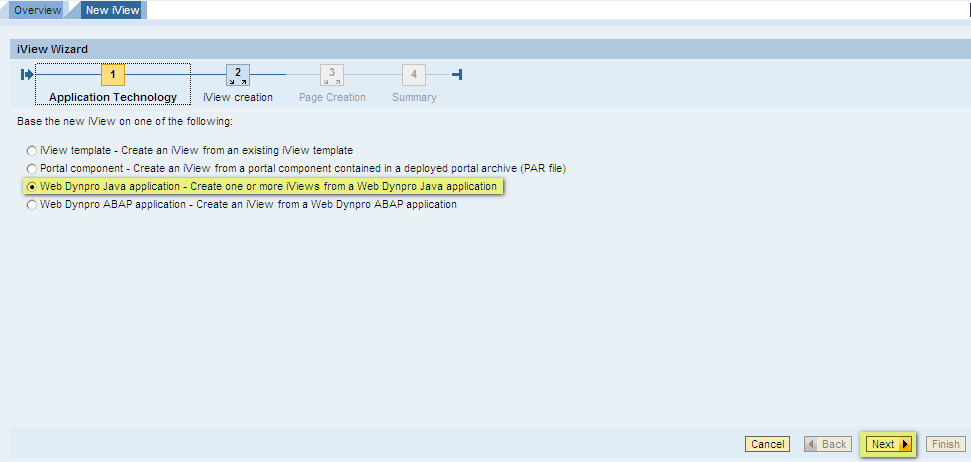This screenshot has width=971, height=462.
Task: Click the greyed step 4 roadmap box
Action: click(414, 75)
